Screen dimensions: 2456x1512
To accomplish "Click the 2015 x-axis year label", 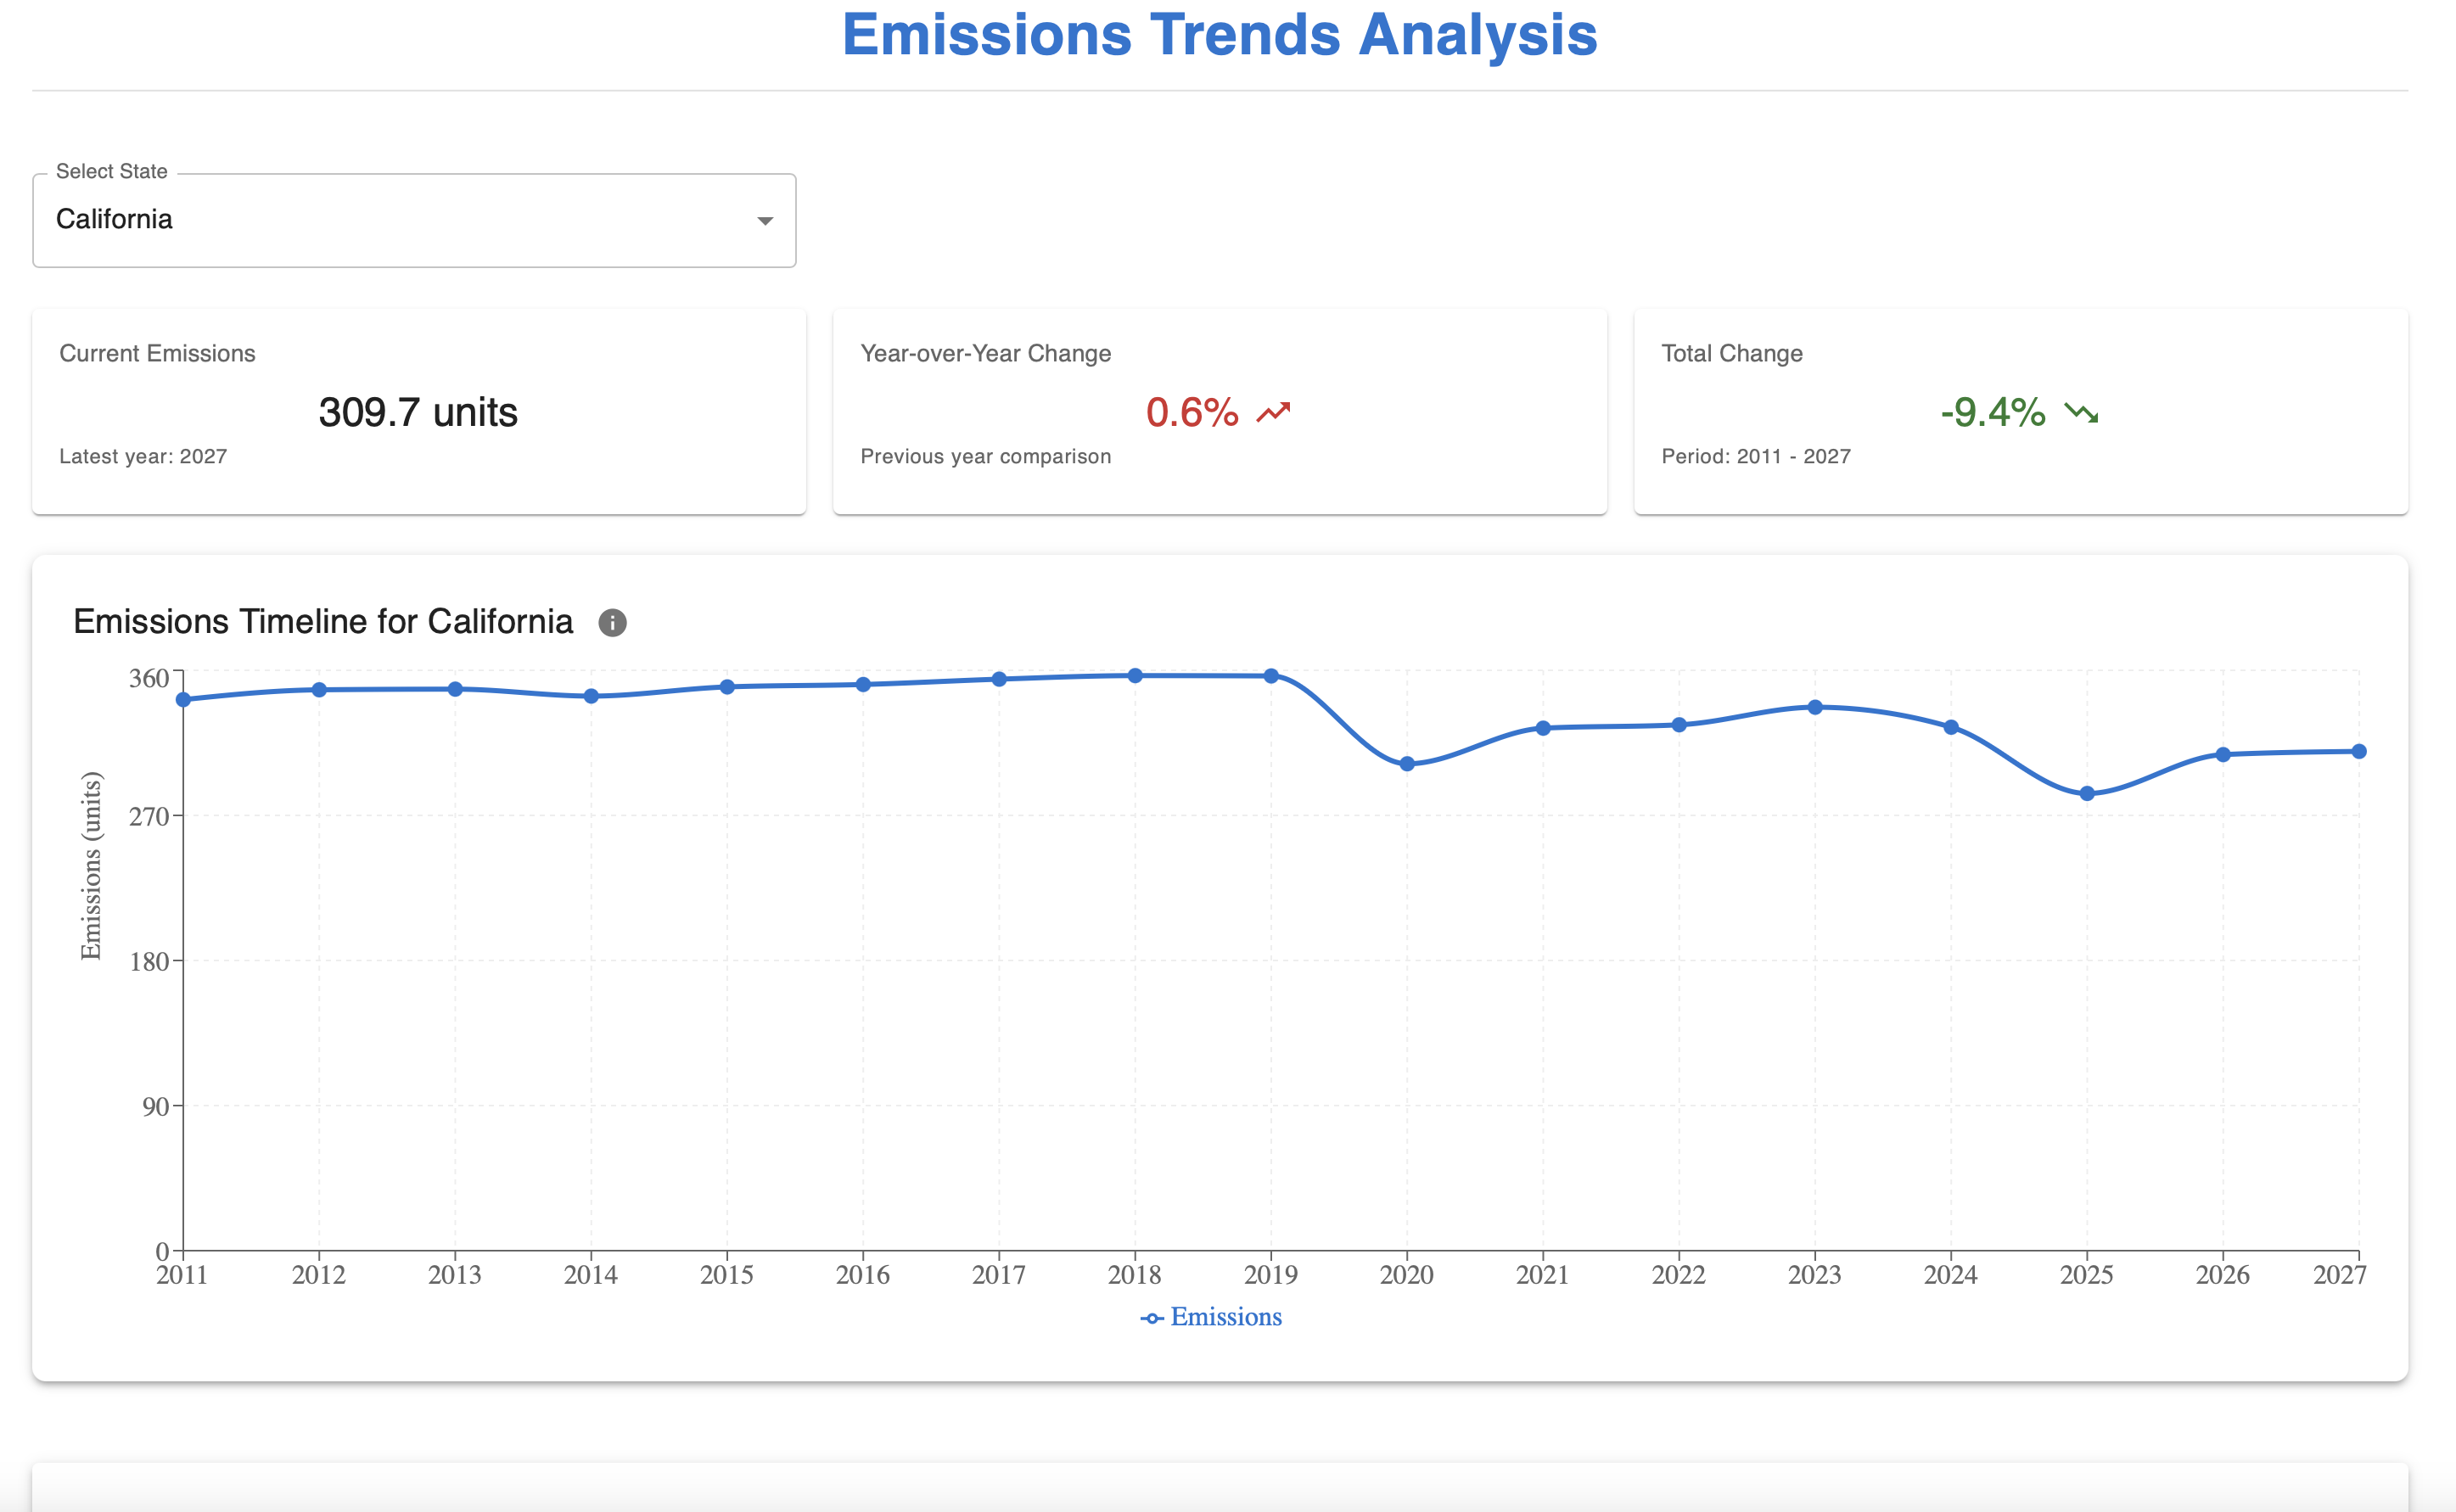I will click(x=727, y=1275).
